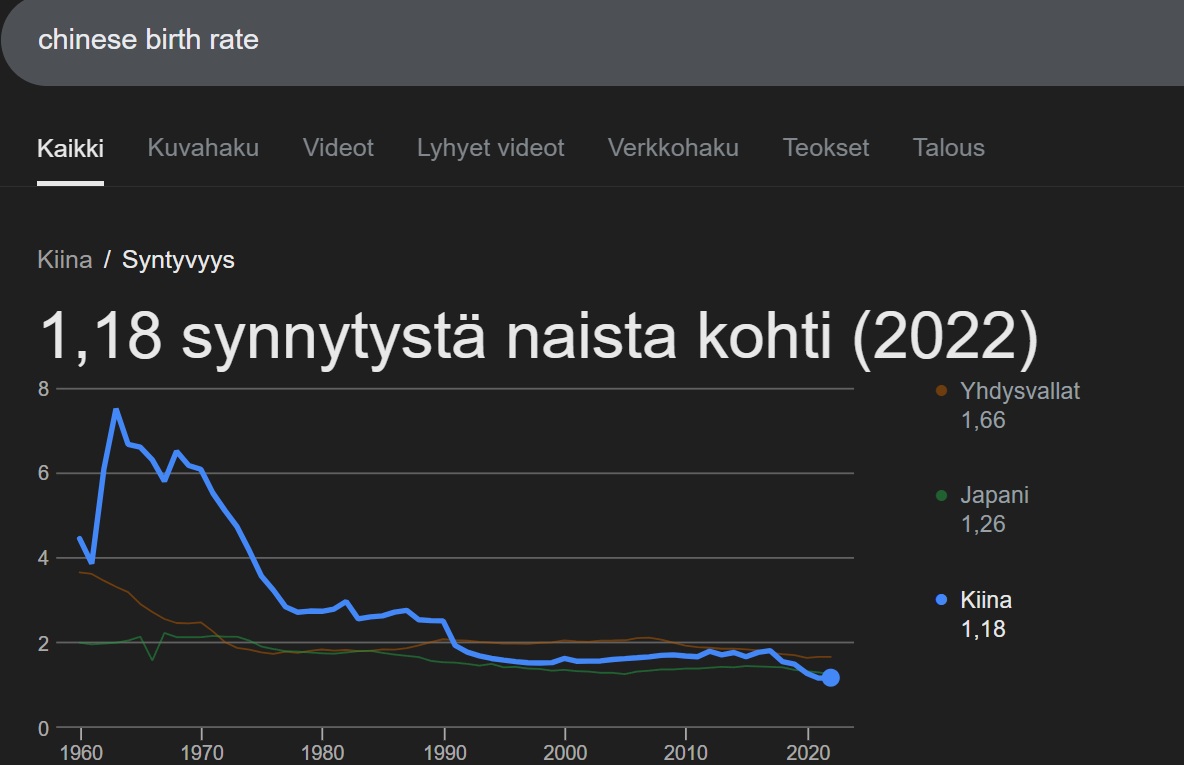Click the y-axis label 6

44,473
